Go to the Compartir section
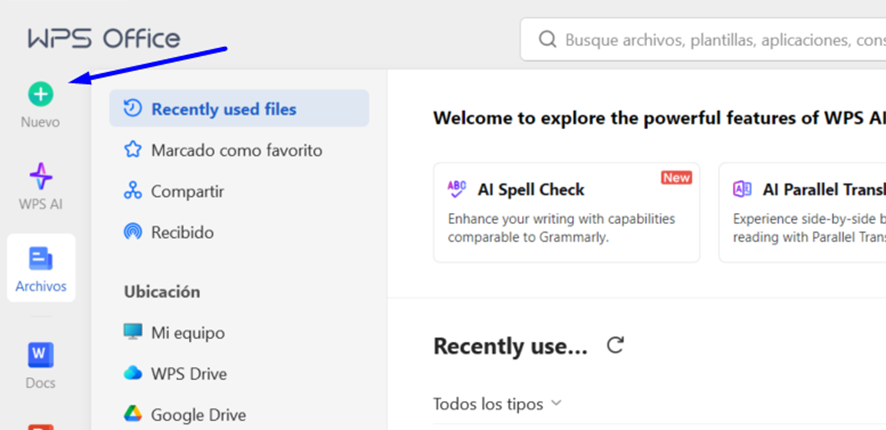886x430 pixels. pos(187,191)
